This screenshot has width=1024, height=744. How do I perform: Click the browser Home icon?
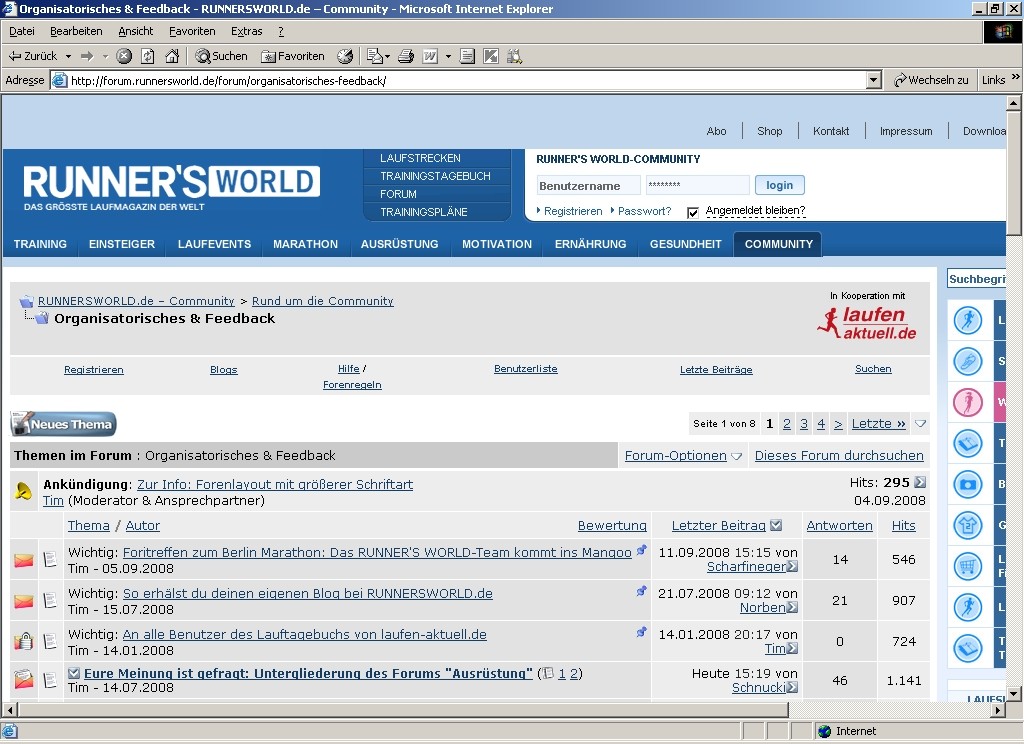tap(172, 56)
